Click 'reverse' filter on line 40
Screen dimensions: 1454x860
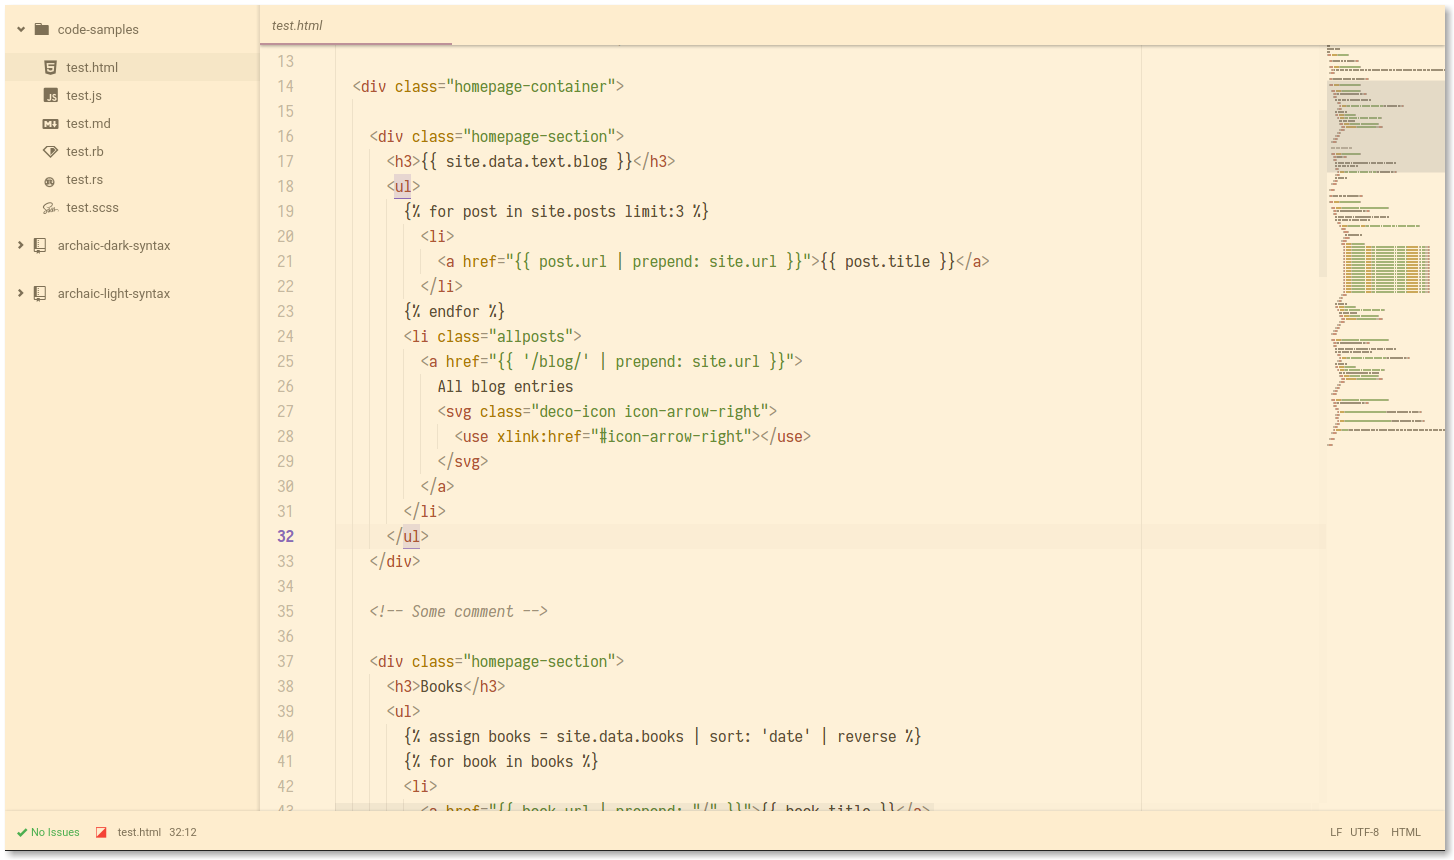[x=866, y=736]
